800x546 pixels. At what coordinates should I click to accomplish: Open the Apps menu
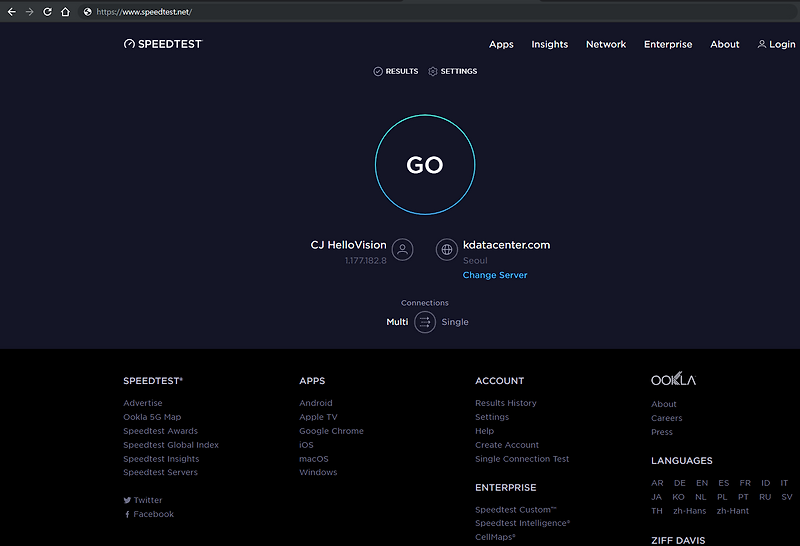502,44
